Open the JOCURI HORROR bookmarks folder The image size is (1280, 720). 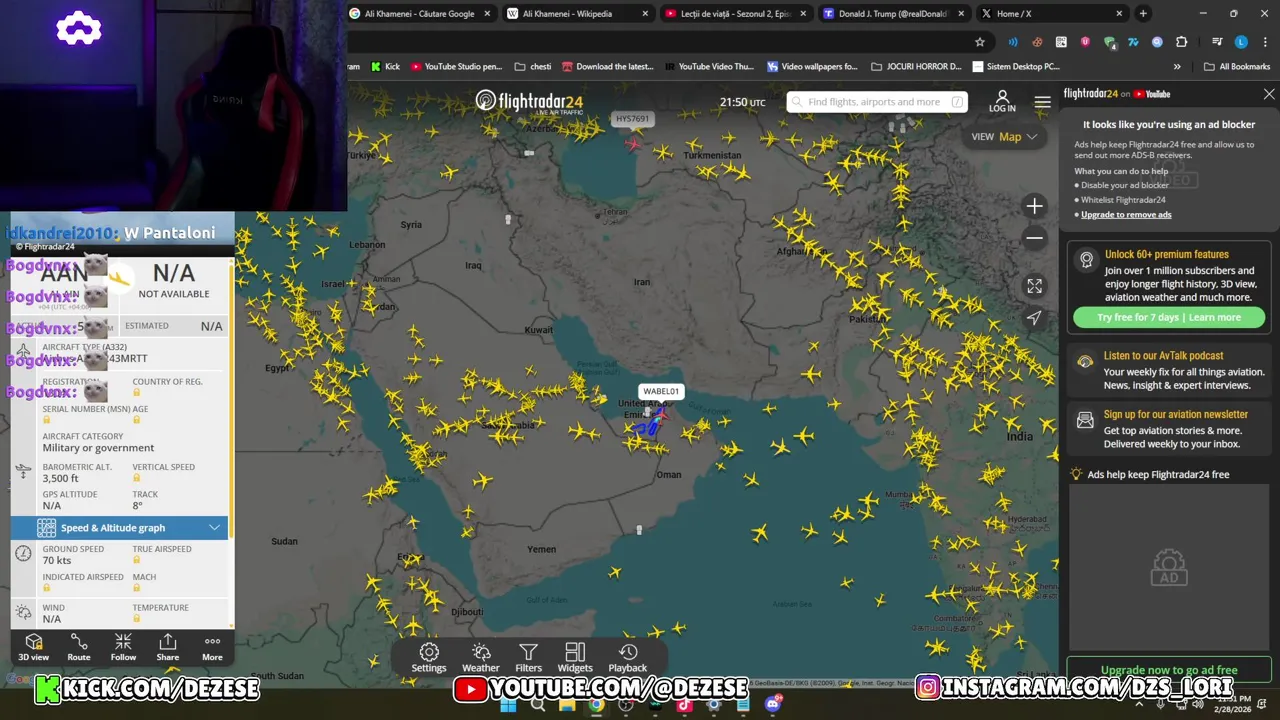(x=916, y=67)
